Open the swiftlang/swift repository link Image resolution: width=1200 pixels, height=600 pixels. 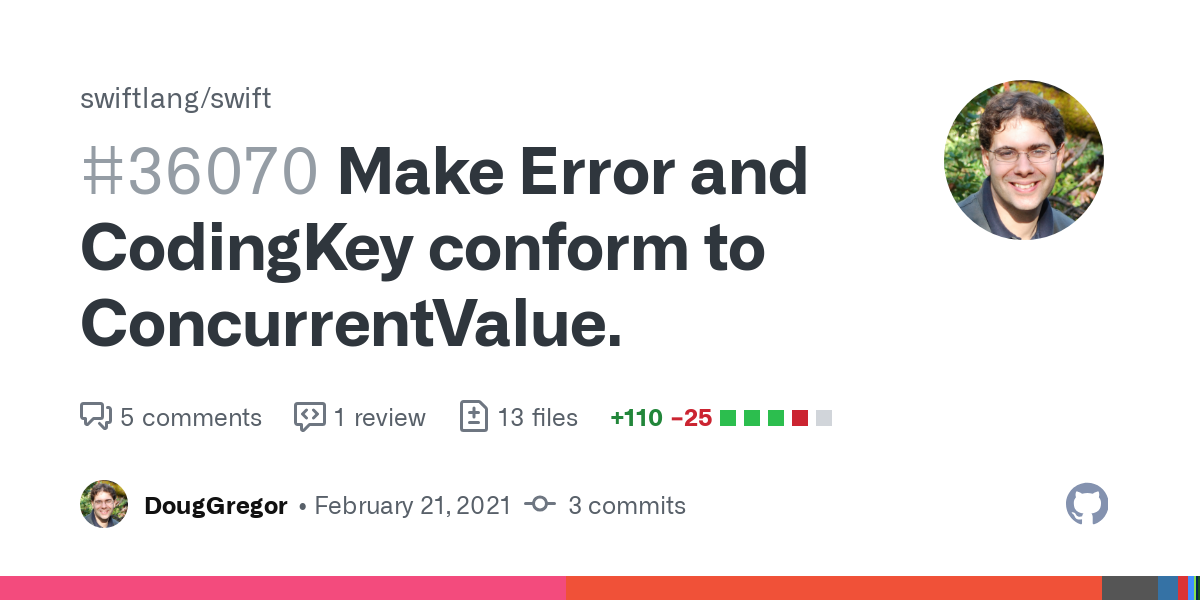pyautogui.click(x=175, y=99)
